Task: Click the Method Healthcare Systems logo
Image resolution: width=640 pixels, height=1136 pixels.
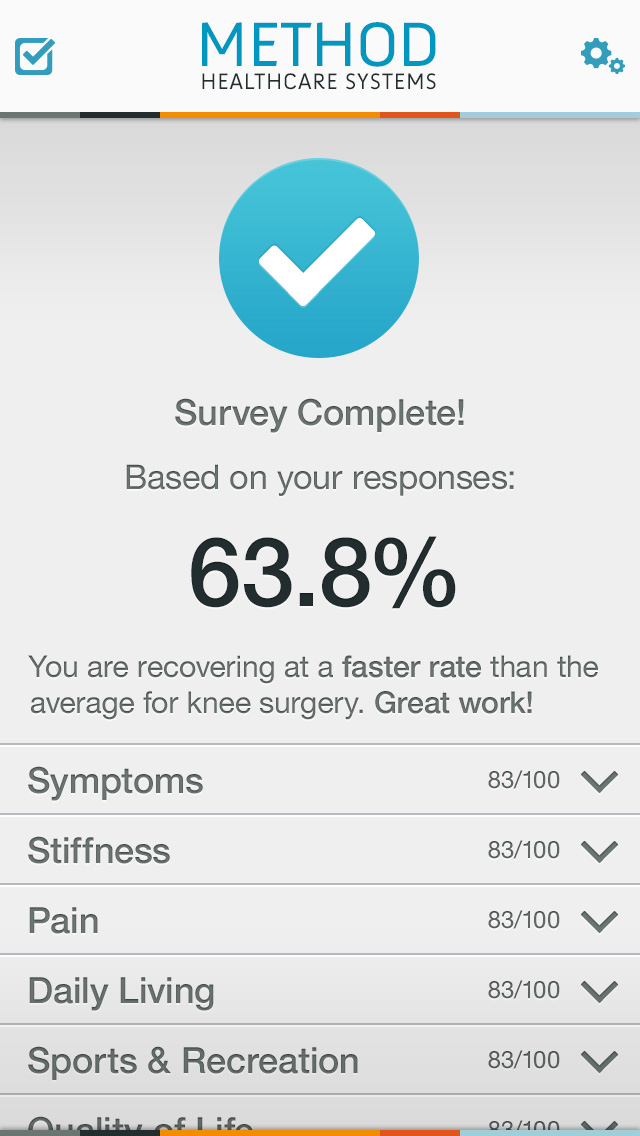Action: click(x=319, y=56)
